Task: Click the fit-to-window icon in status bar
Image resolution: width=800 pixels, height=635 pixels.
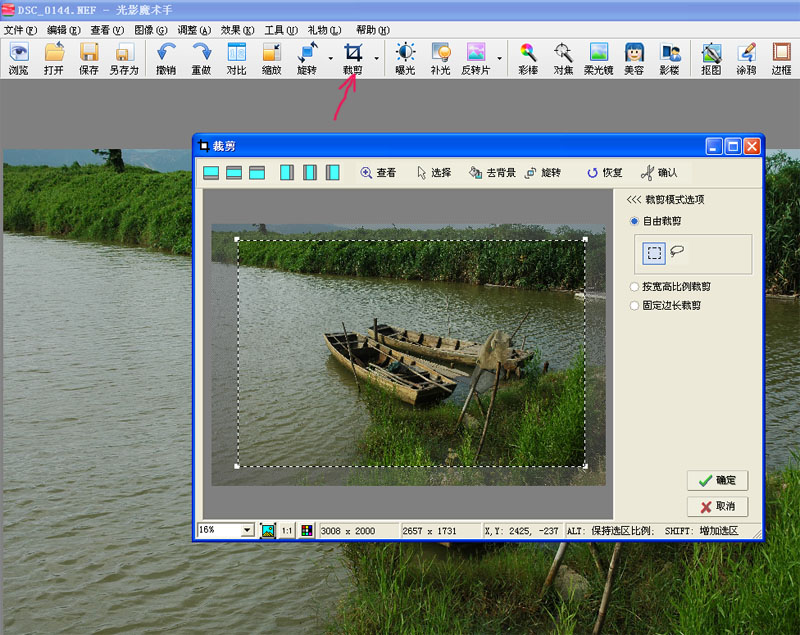Action: [268, 530]
